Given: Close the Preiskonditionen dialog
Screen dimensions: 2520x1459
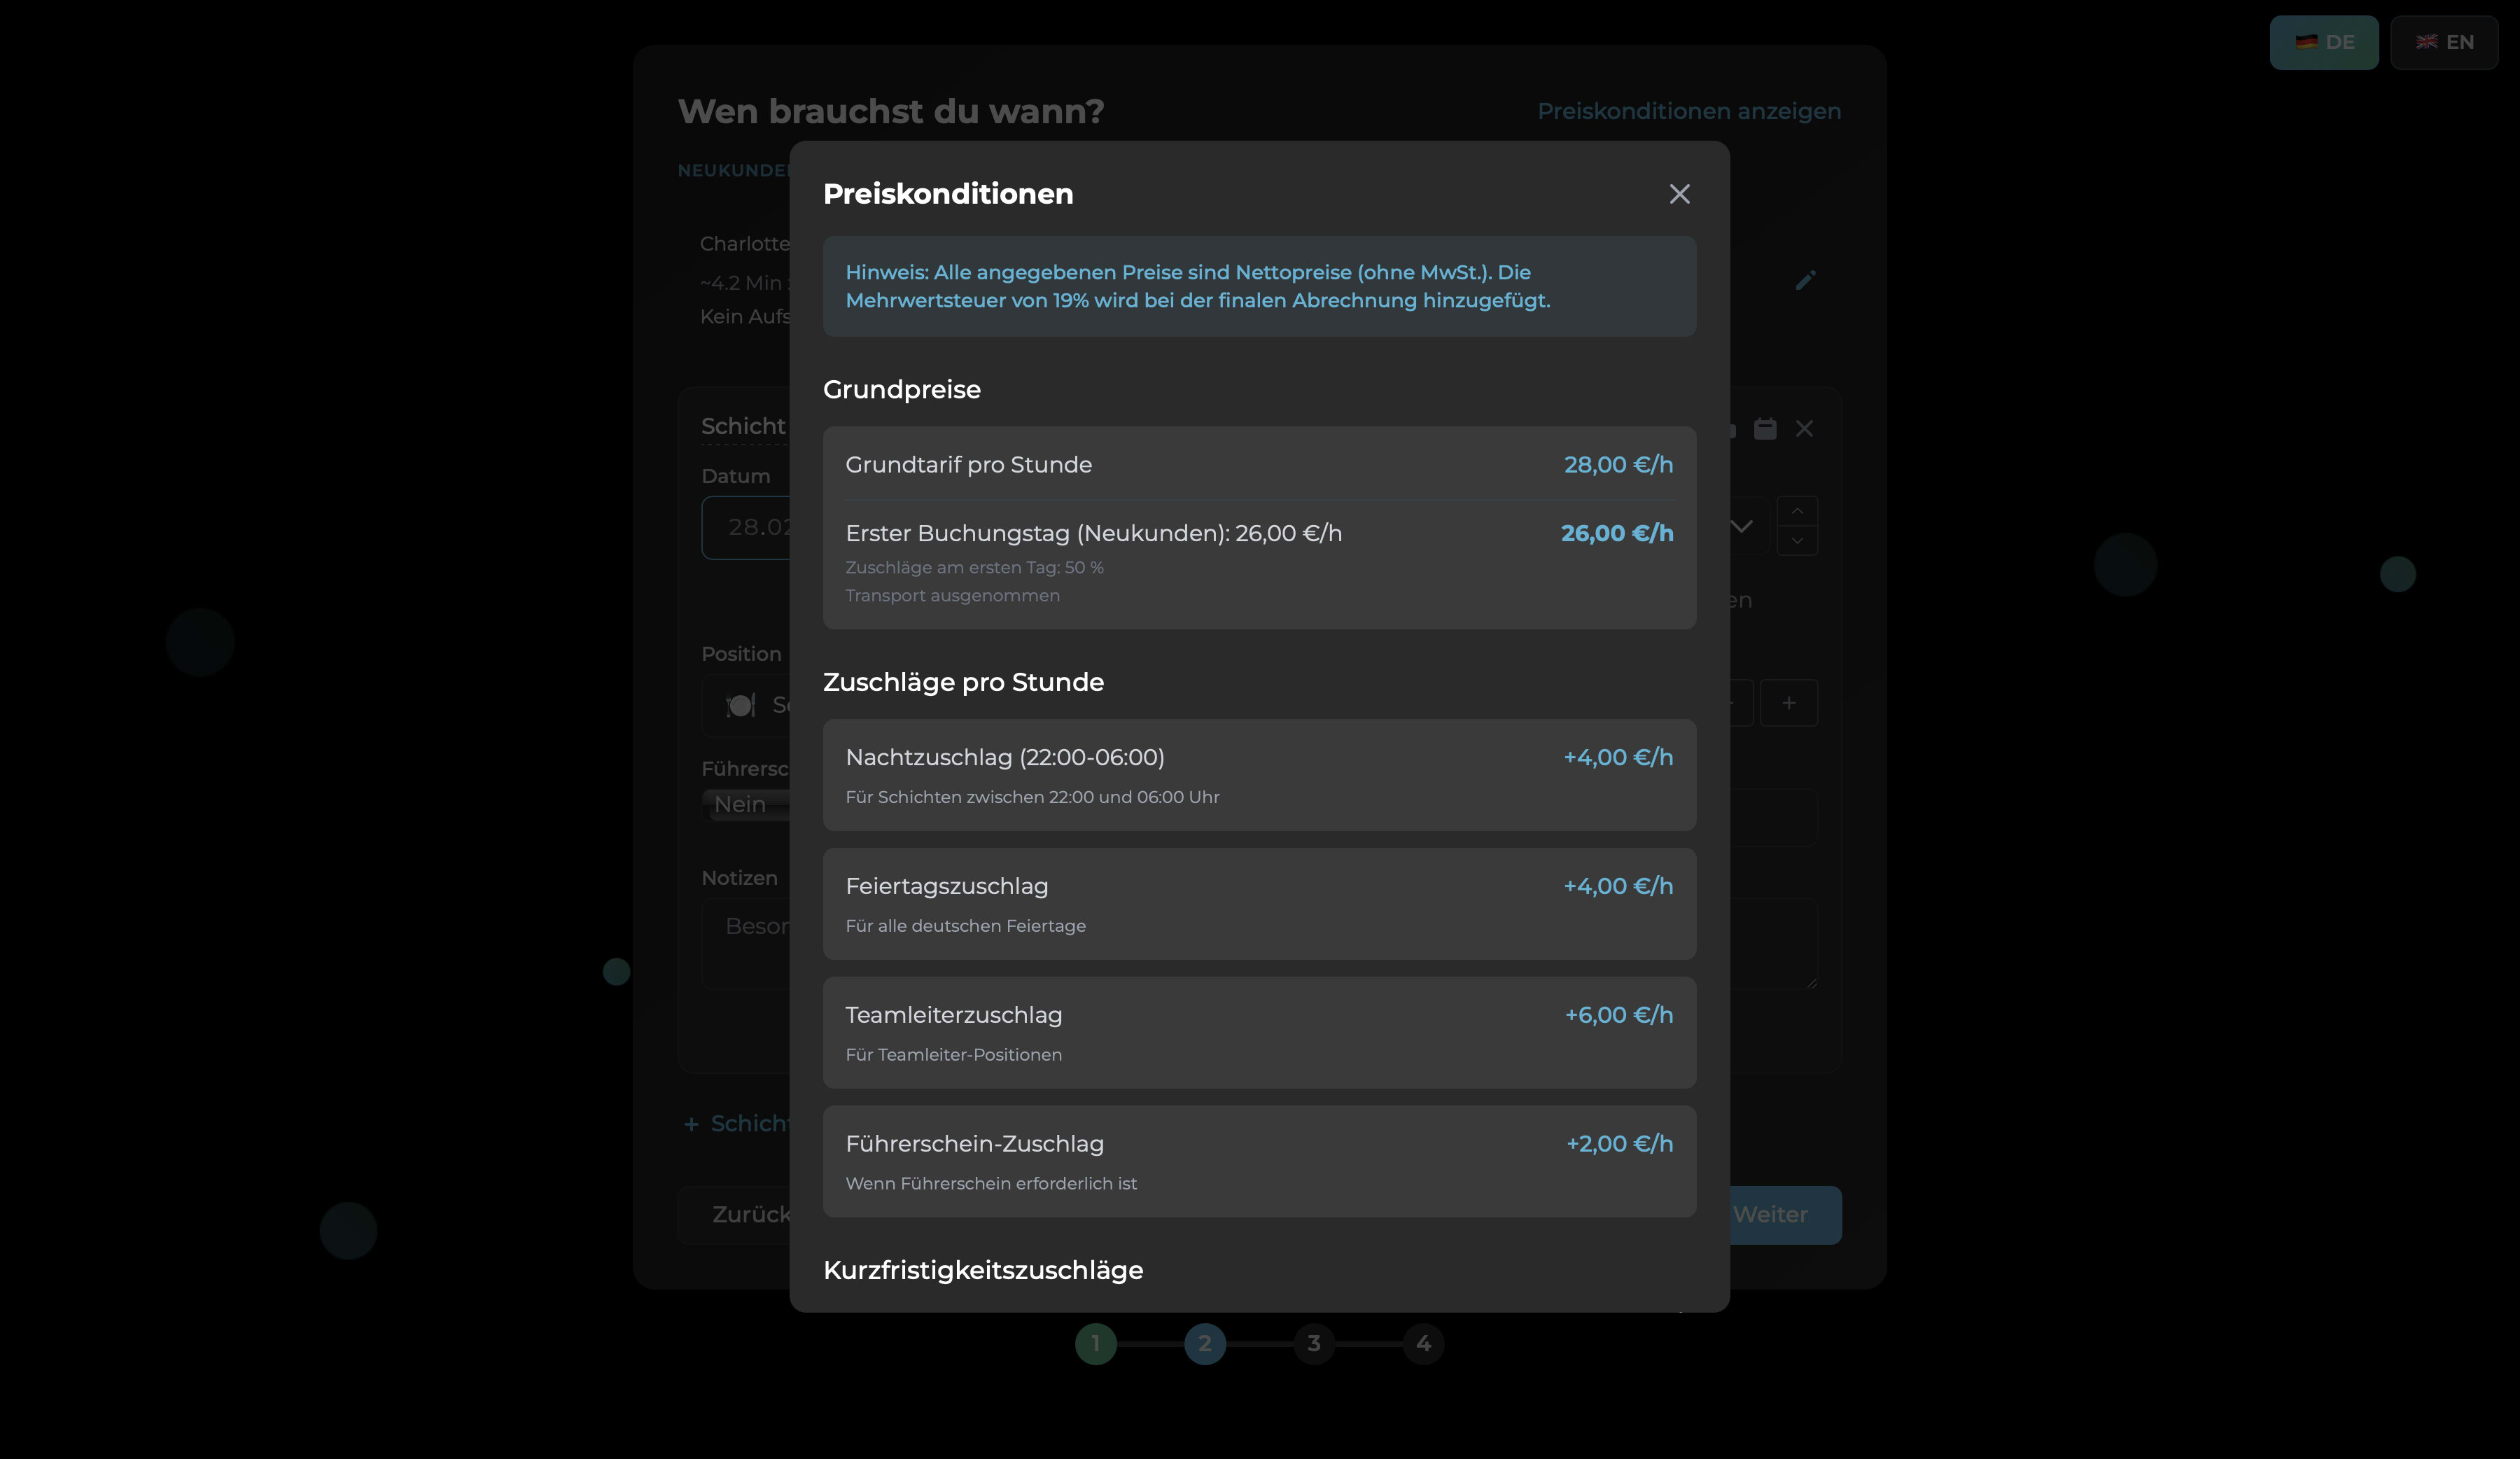Looking at the screenshot, I should [1679, 194].
